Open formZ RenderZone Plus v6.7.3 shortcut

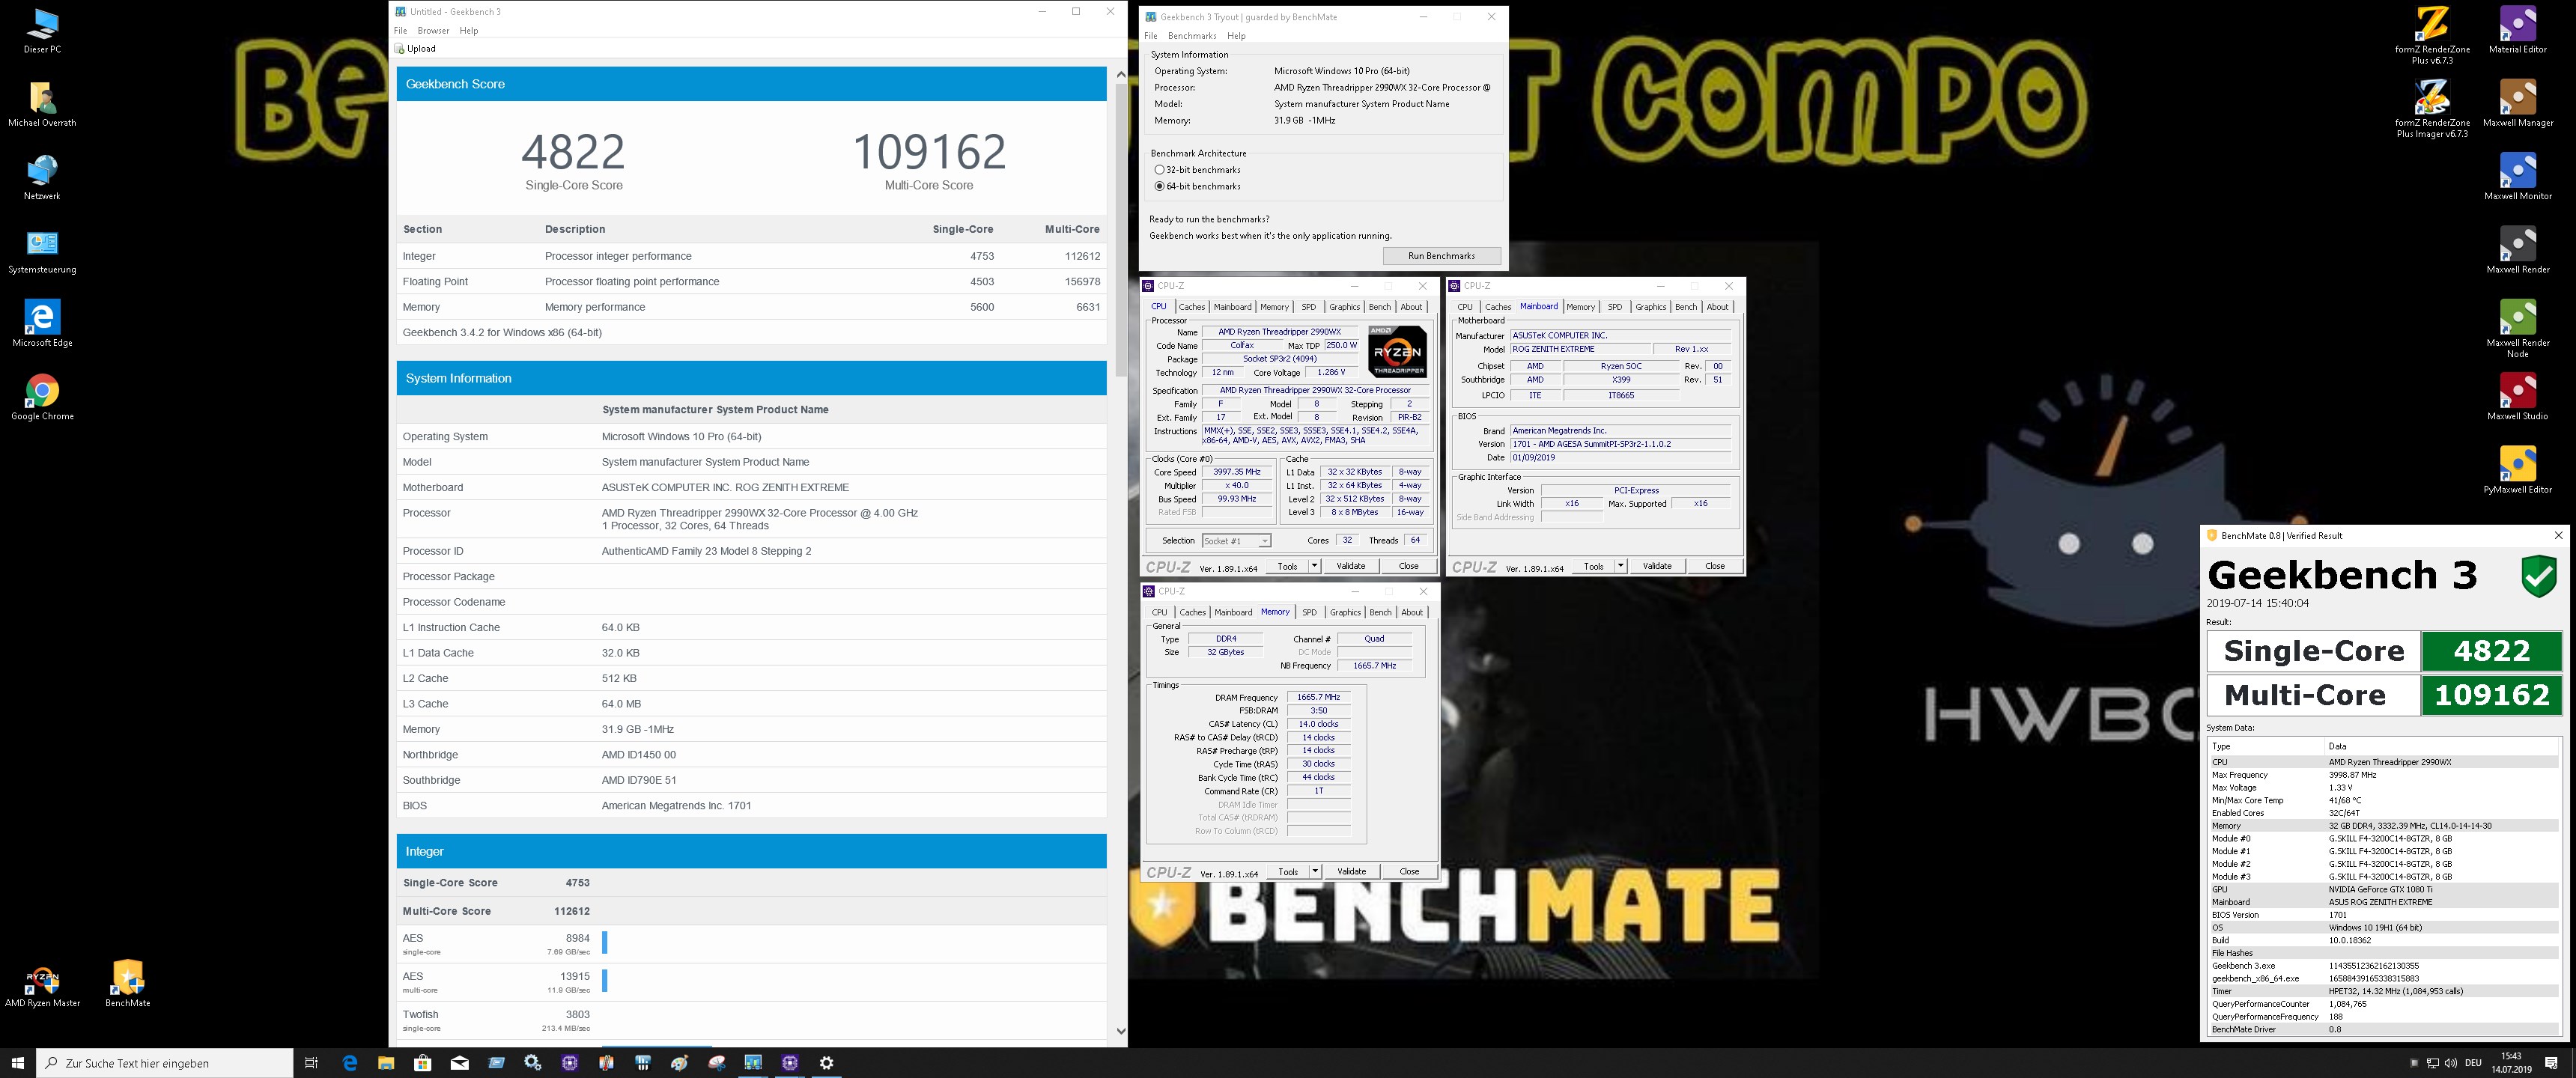coord(2432,36)
